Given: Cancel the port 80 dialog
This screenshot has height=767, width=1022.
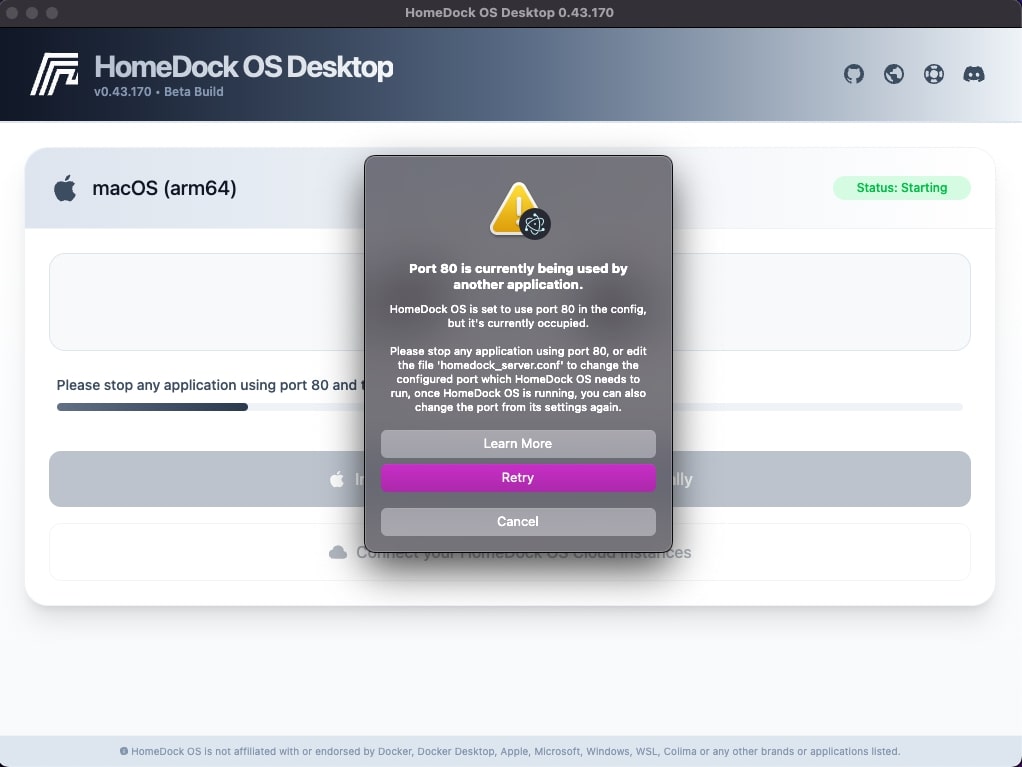Looking at the screenshot, I should pyautogui.click(x=518, y=521).
